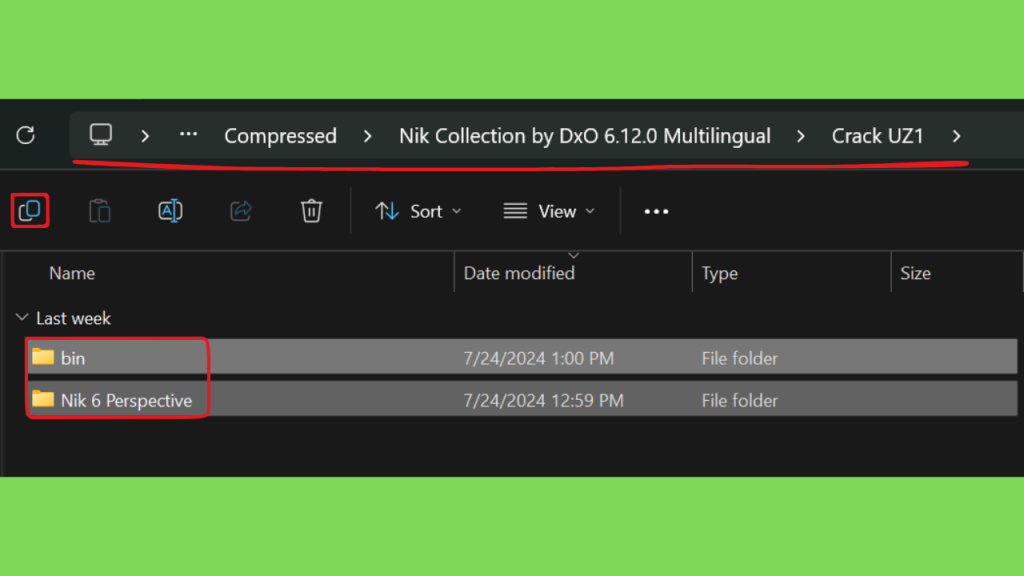Open the Sort dropdown

tap(419, 211)
